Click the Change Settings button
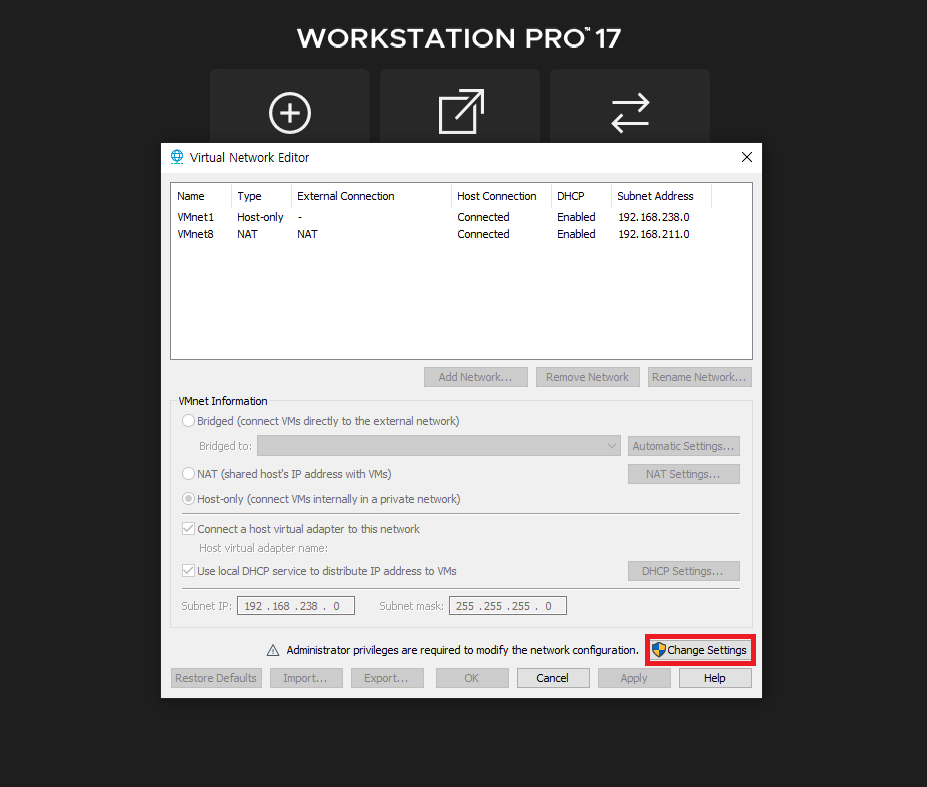 coord(701,650)
